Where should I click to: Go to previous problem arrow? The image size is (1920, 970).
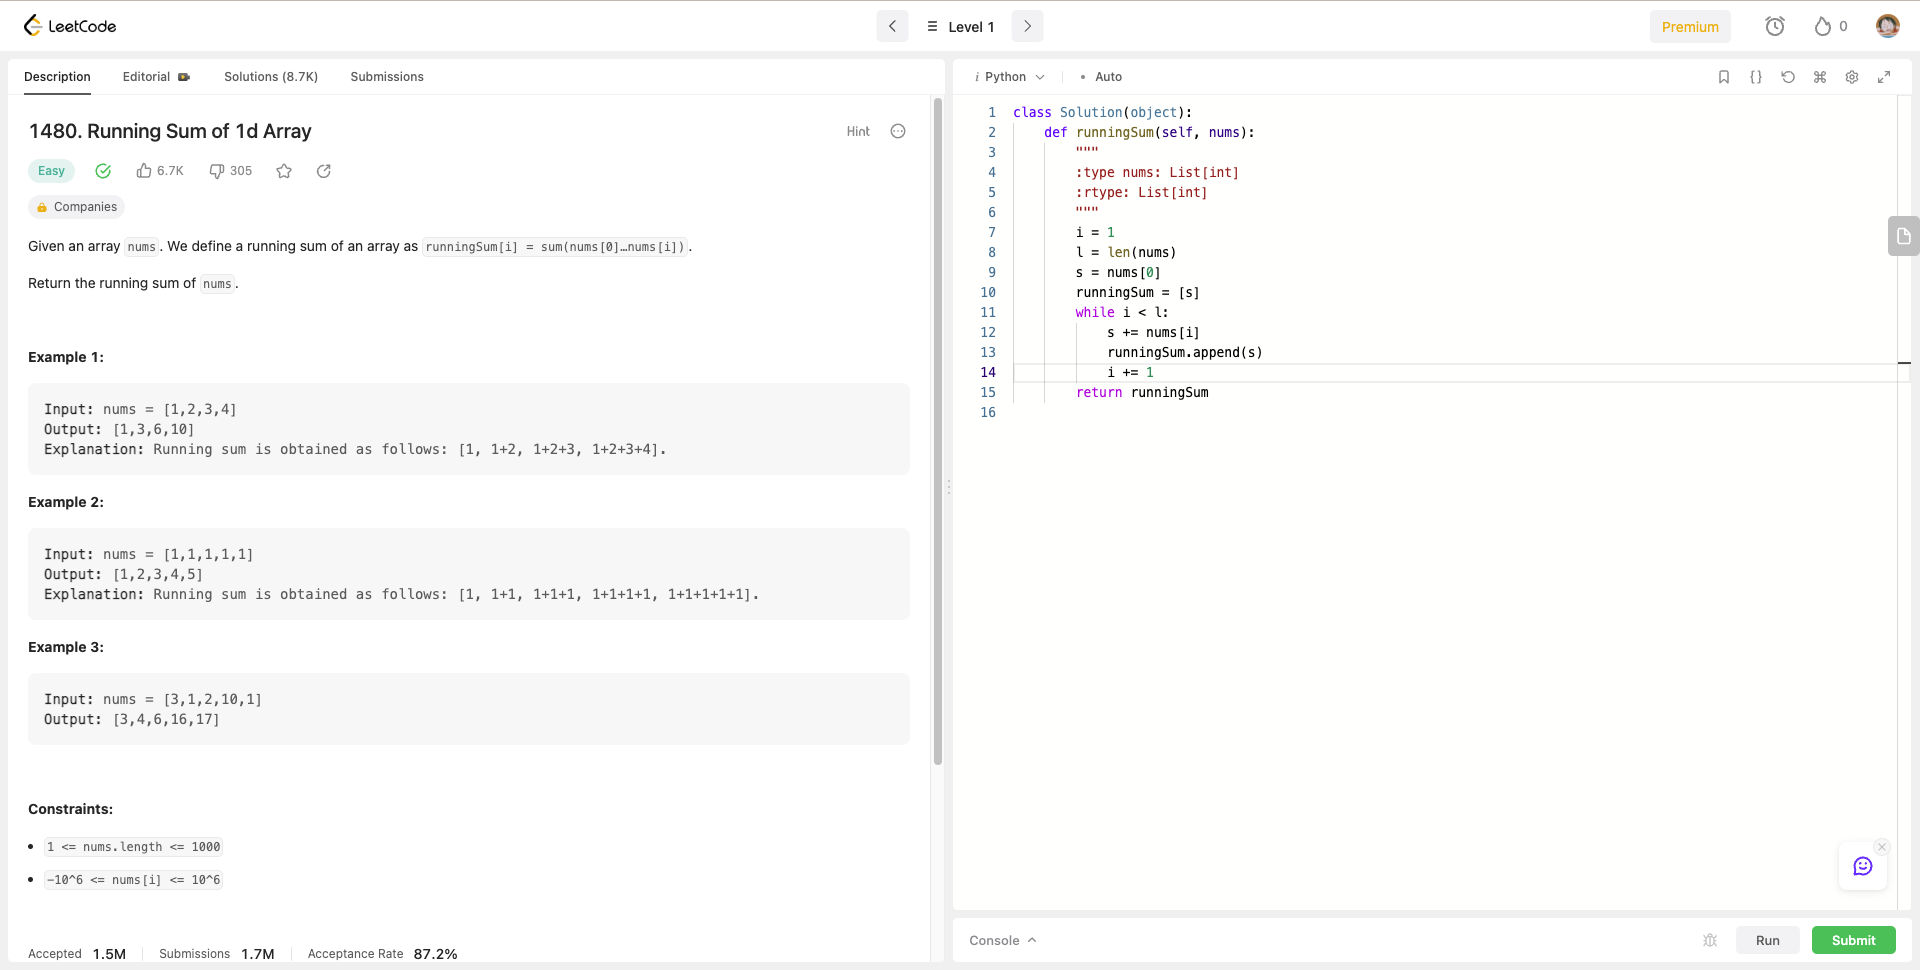click(892, 26)
